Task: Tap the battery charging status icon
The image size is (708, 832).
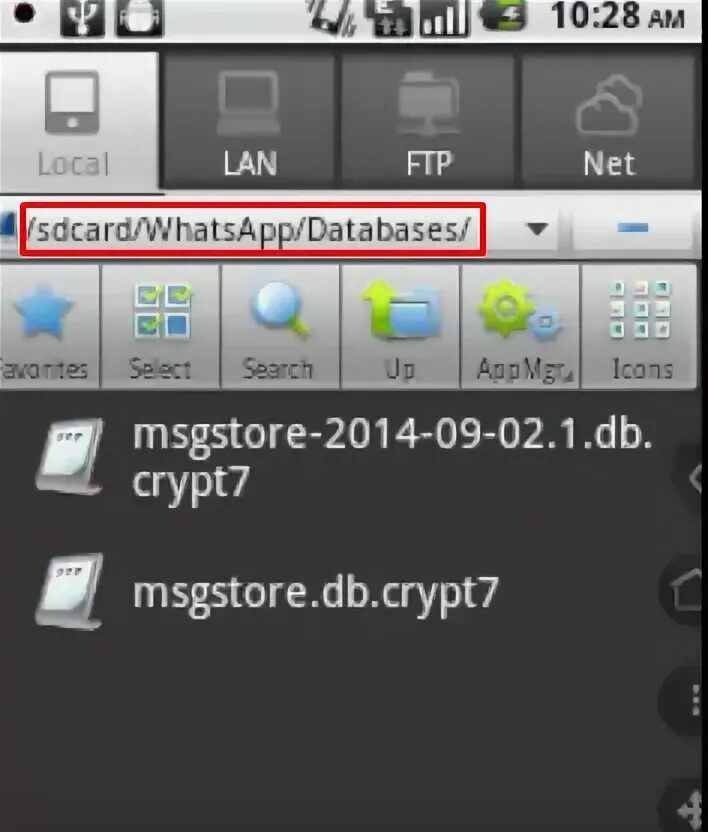Action: click(503, 15)
